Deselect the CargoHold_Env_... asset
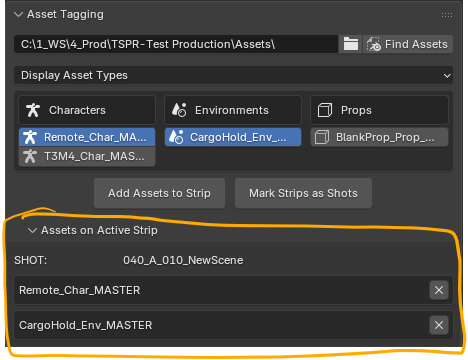468x360 pixels. click(233, 137)
